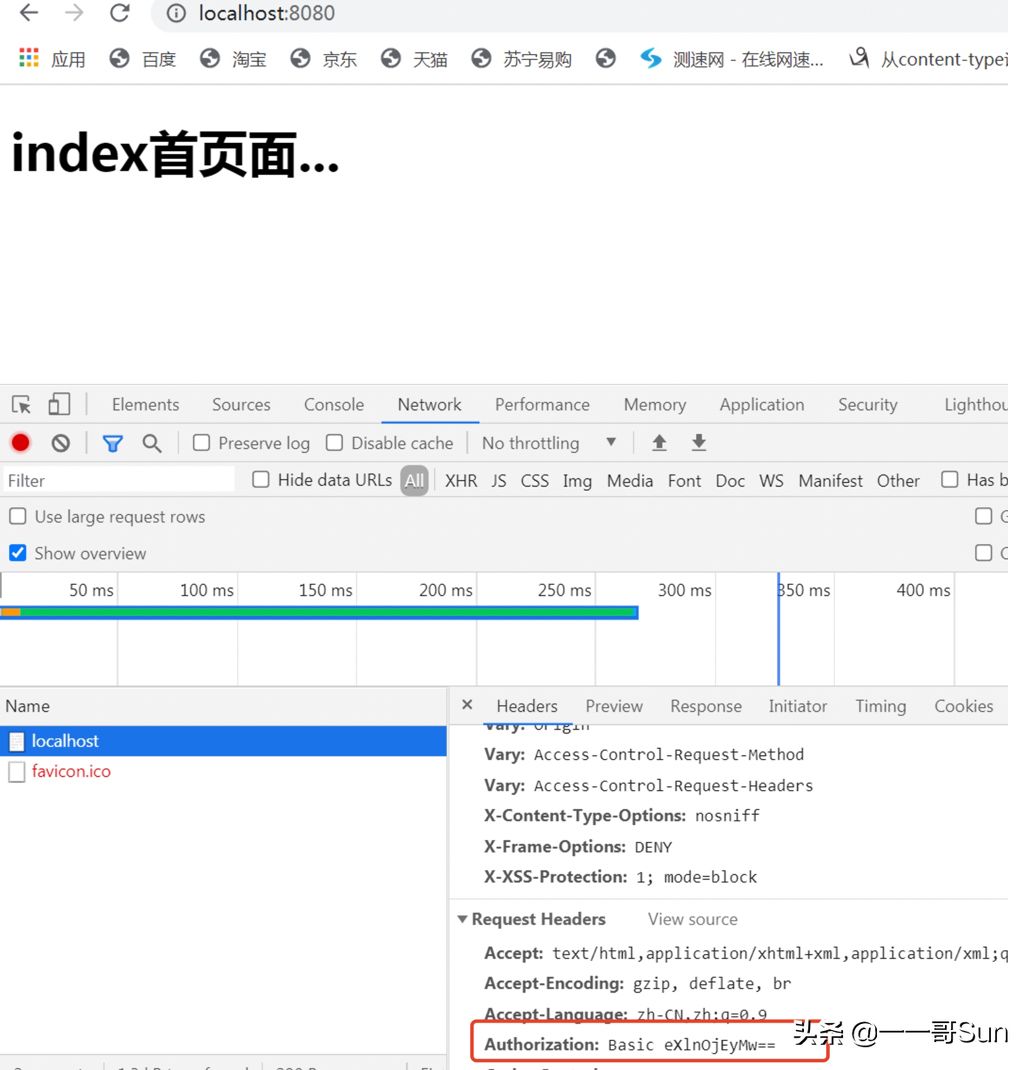Enable Preserve log checkbox

pos(201,443)
